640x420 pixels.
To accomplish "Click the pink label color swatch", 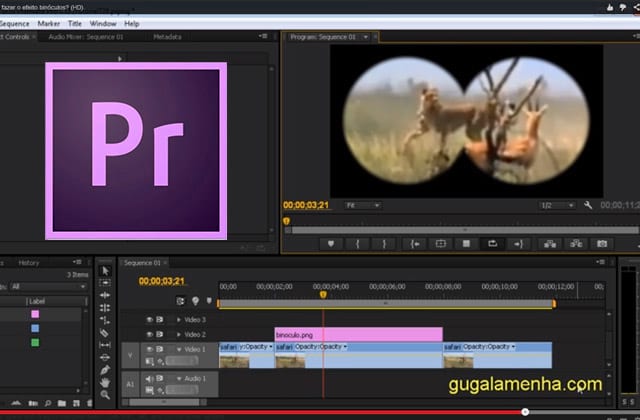I will 35,314.
